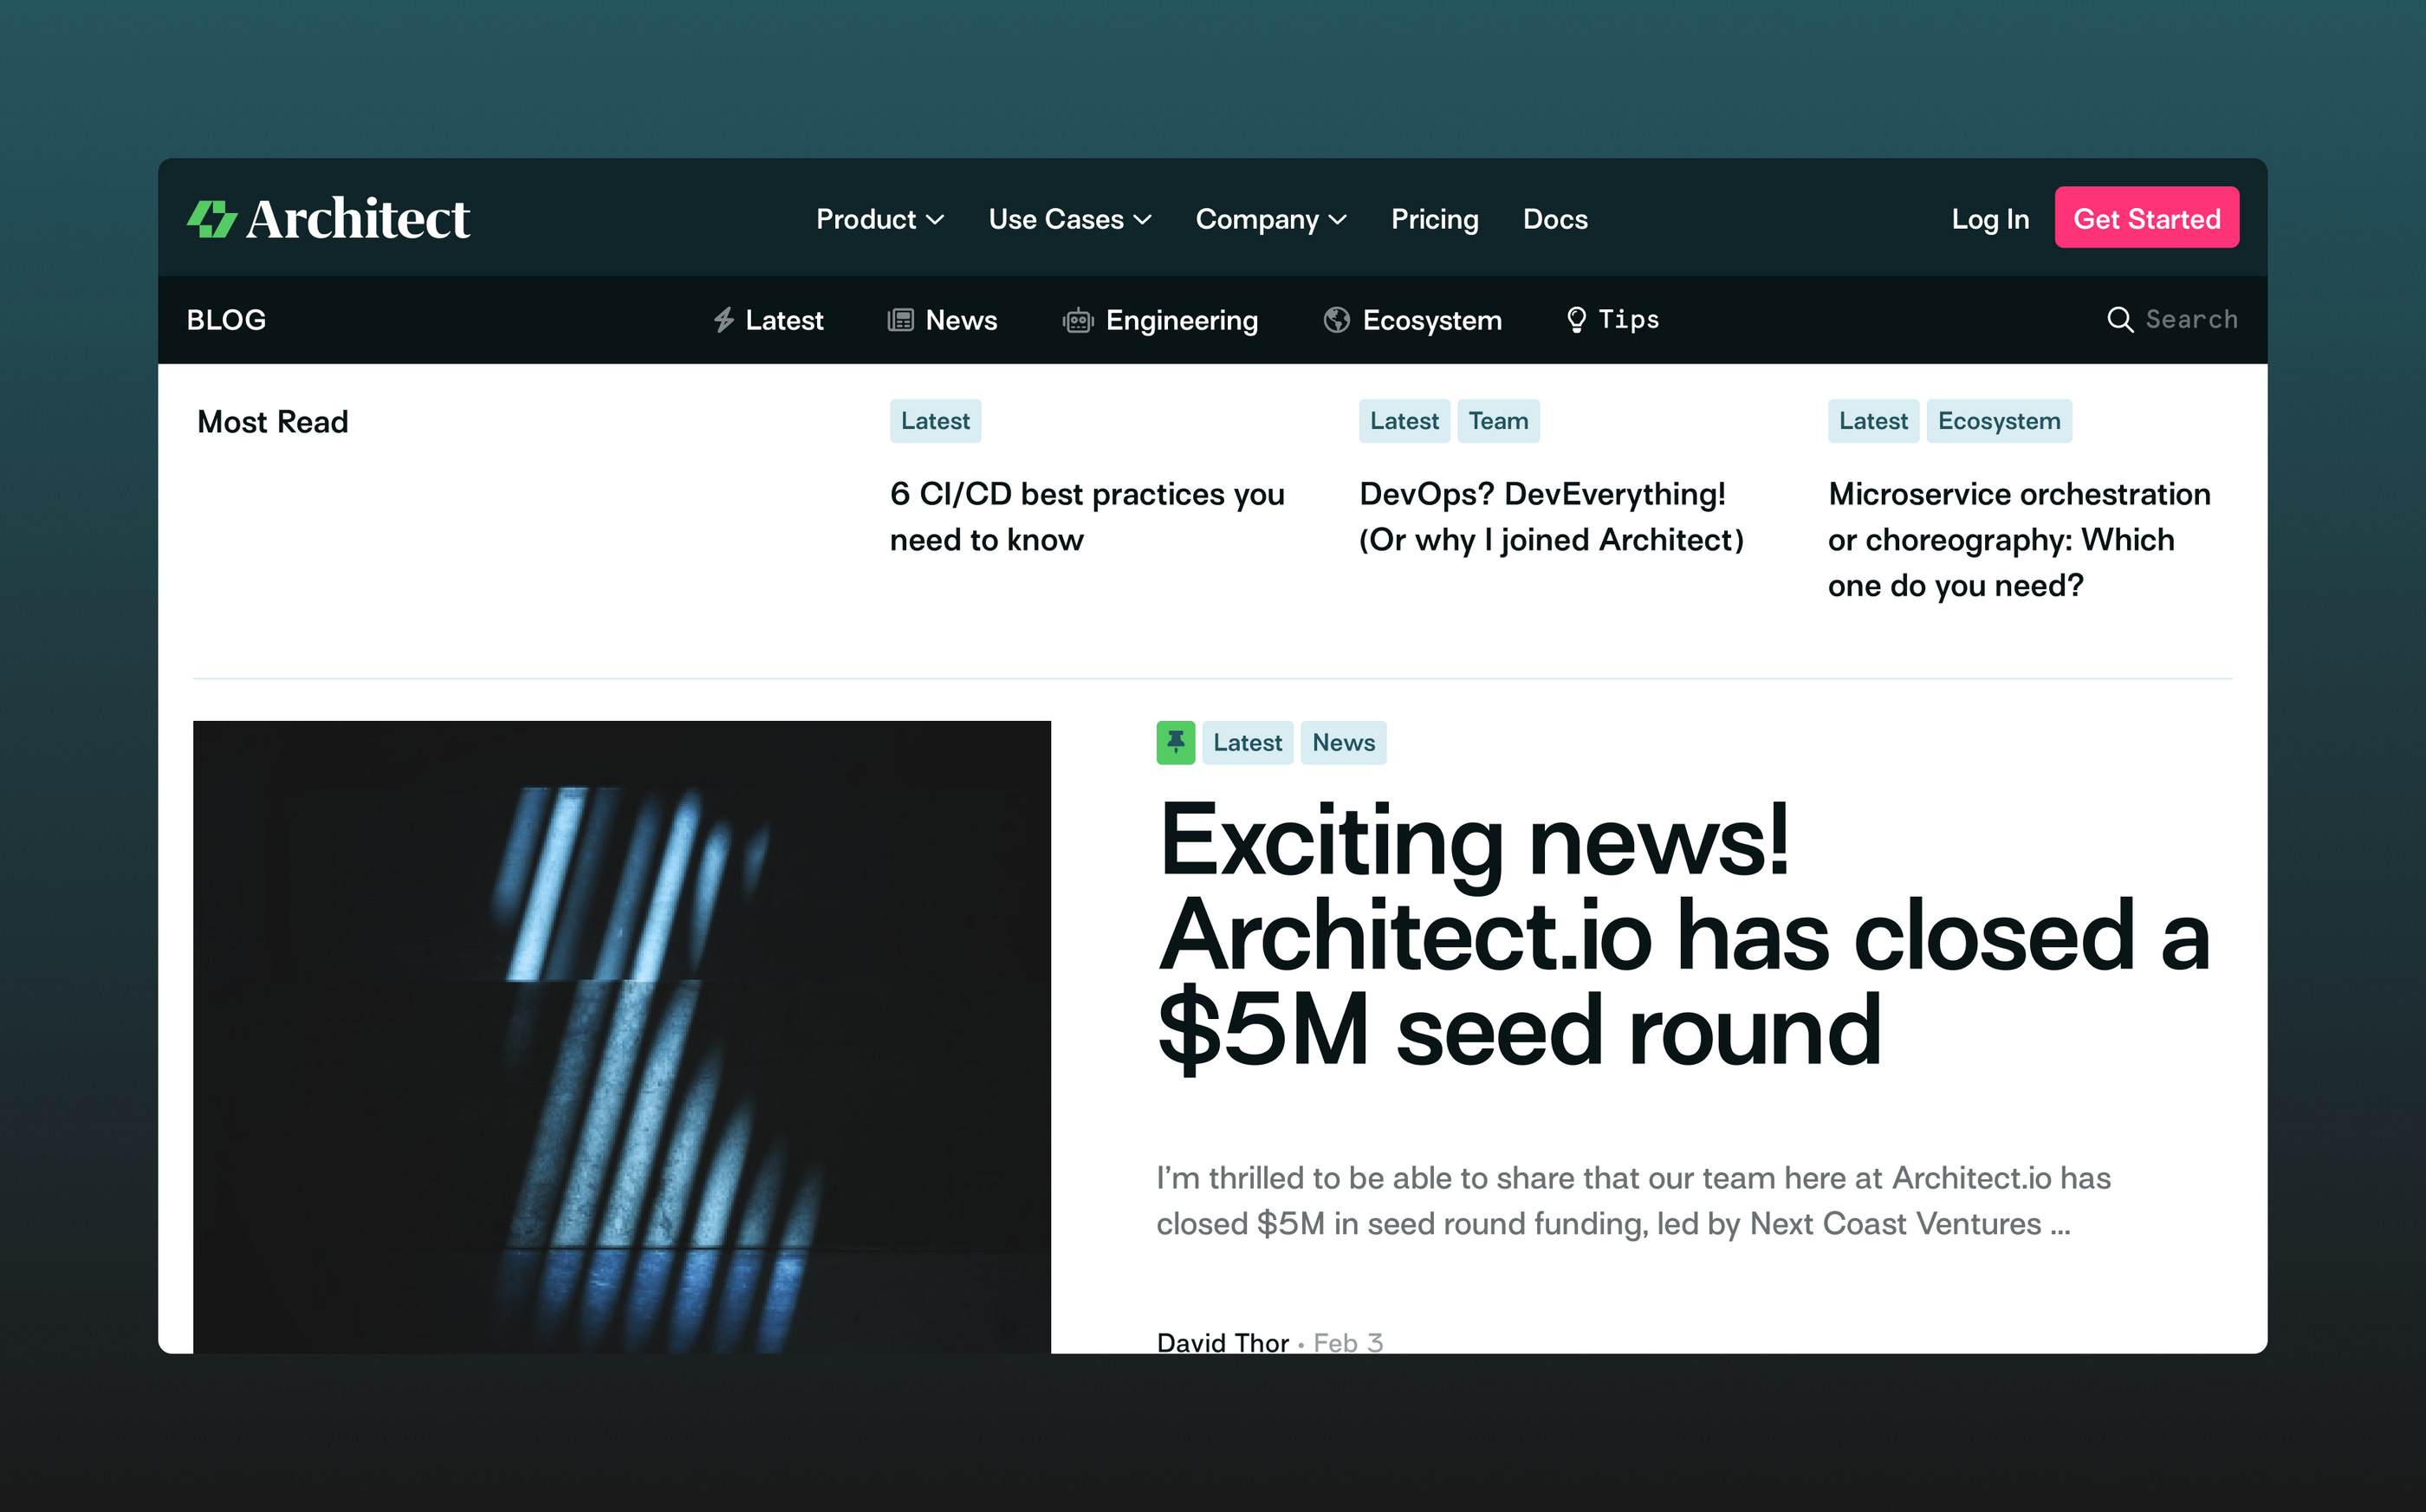This screenshot has width=2426, height=1512.
Task: Expand the Product dropdown menu
Action: (x=879, y=219)
